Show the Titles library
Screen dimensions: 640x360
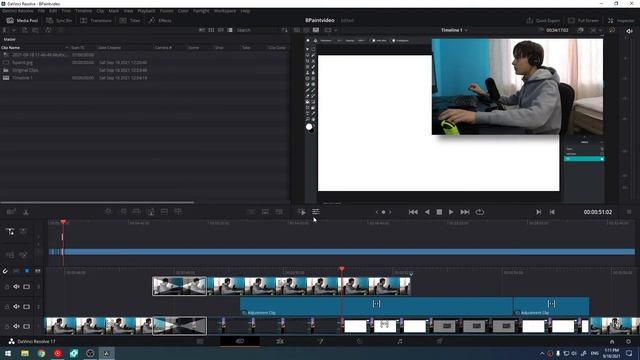(x=130, y=20)
